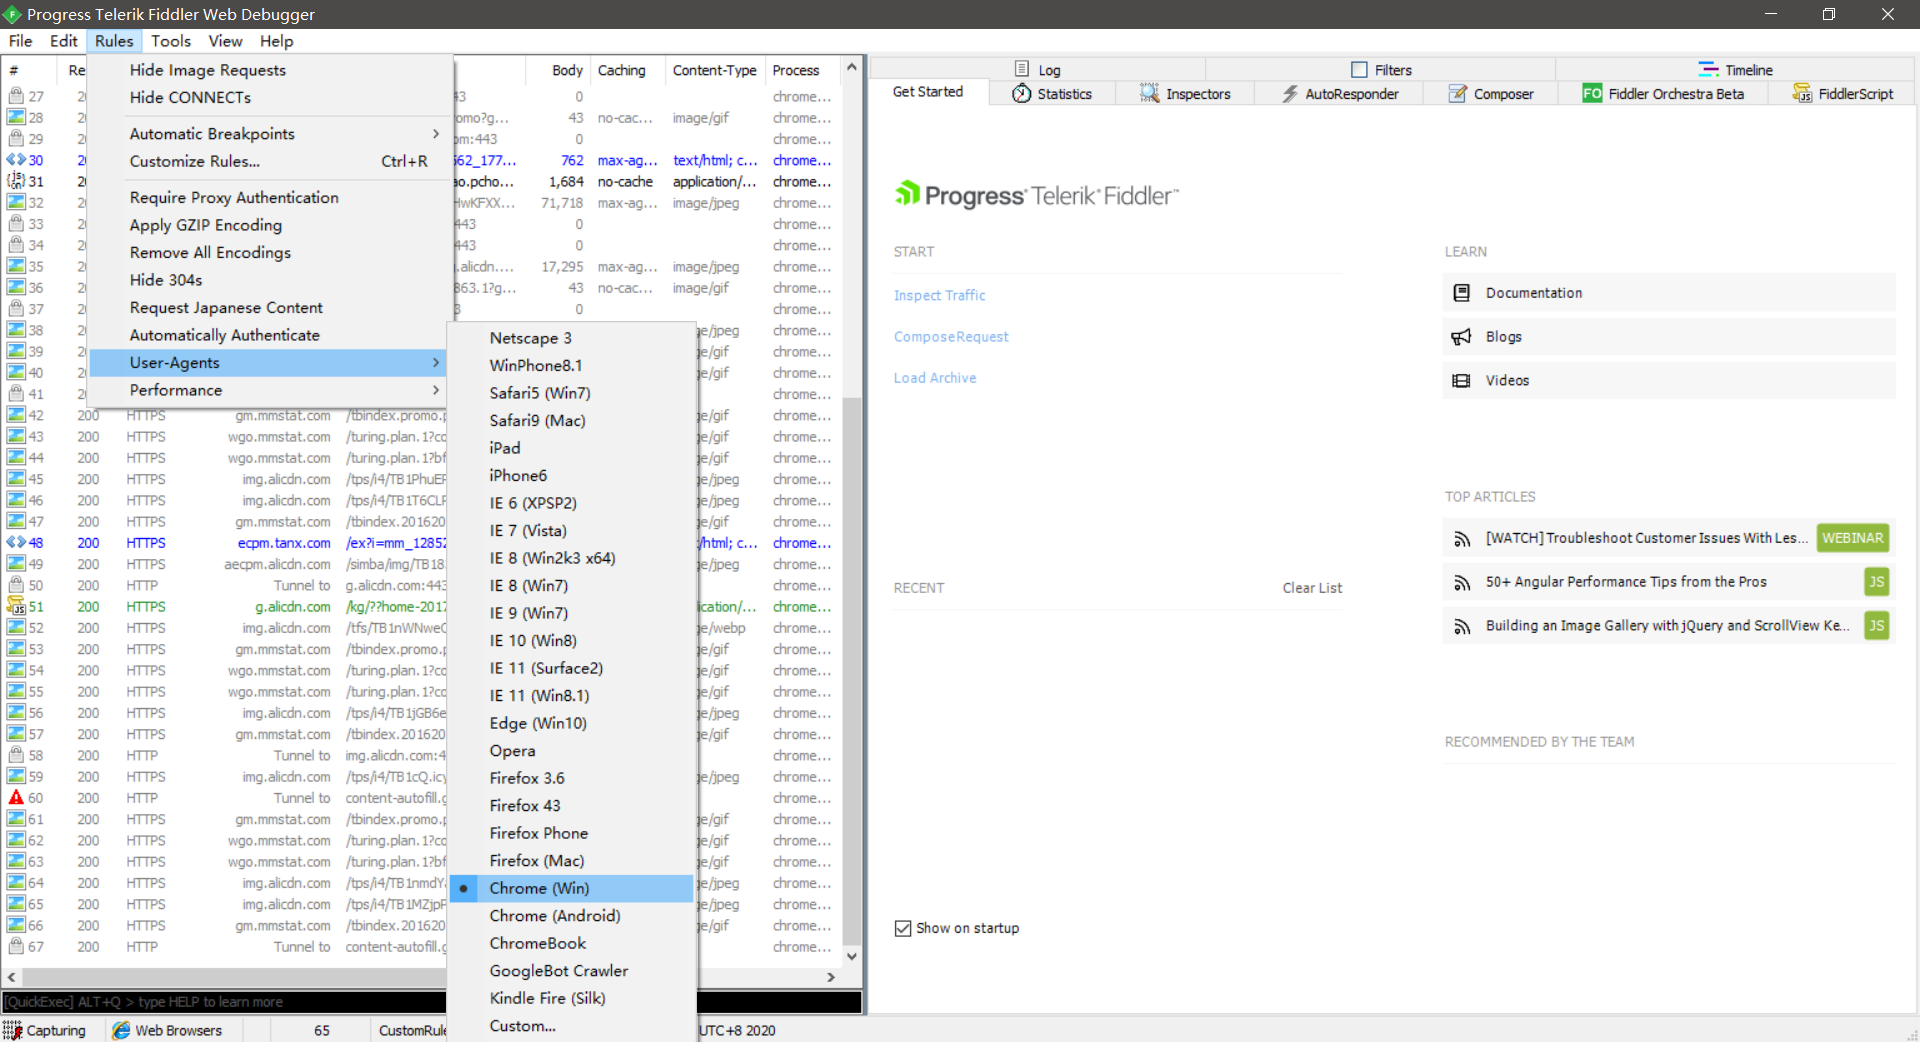Click the JSON icon on session 31

pos(16,181)
